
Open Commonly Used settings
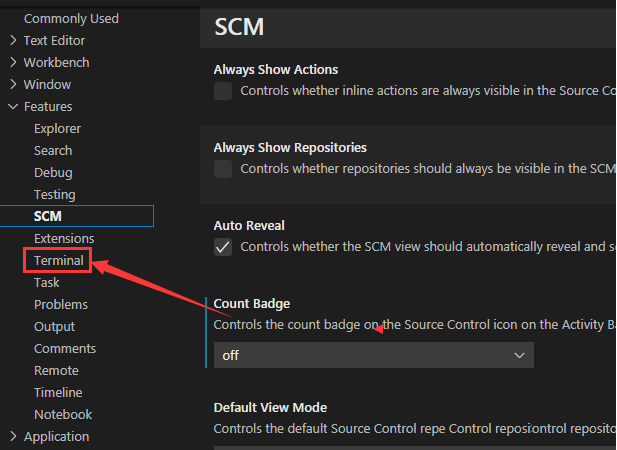[71, 19]
